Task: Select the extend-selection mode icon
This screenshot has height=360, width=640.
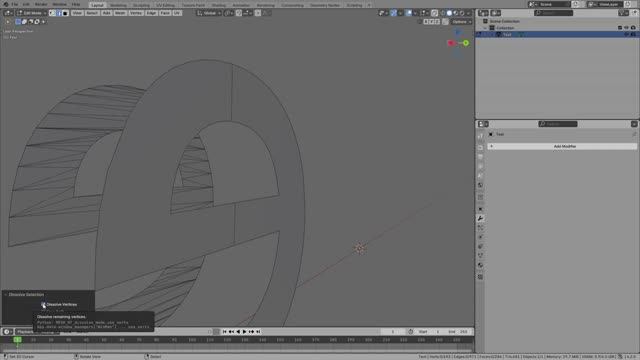Action: pos(24,22)
